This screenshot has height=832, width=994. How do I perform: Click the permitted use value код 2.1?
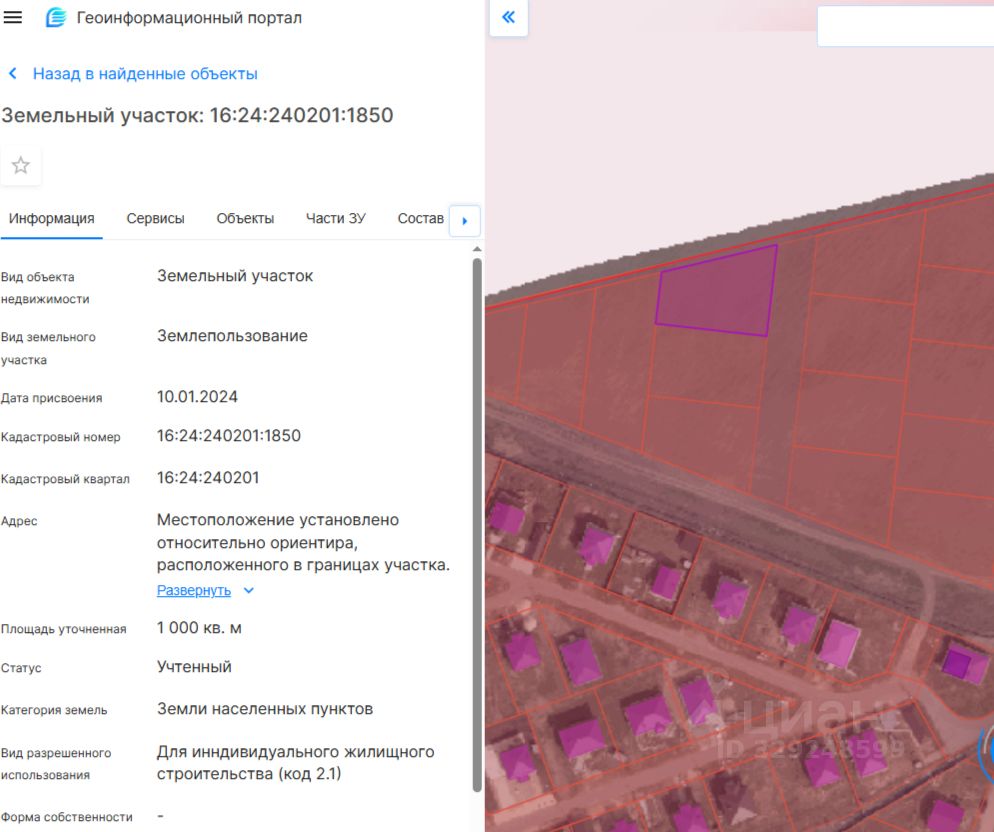pos(295,763)
